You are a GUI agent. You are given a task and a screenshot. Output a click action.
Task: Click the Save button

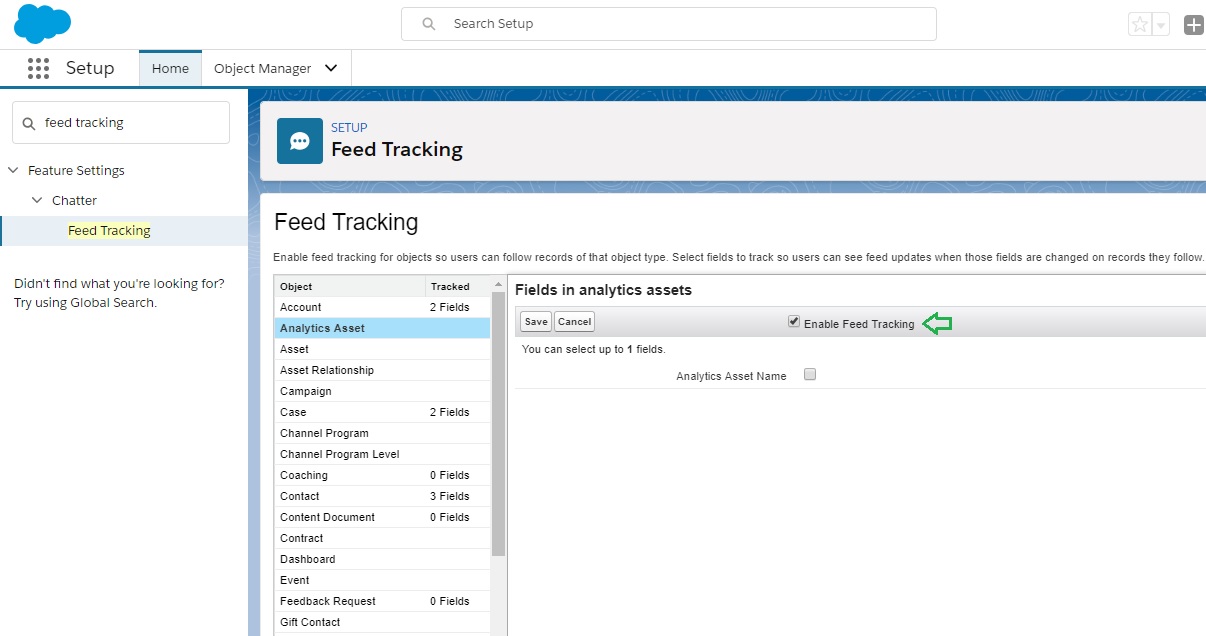tap(534, 321)
